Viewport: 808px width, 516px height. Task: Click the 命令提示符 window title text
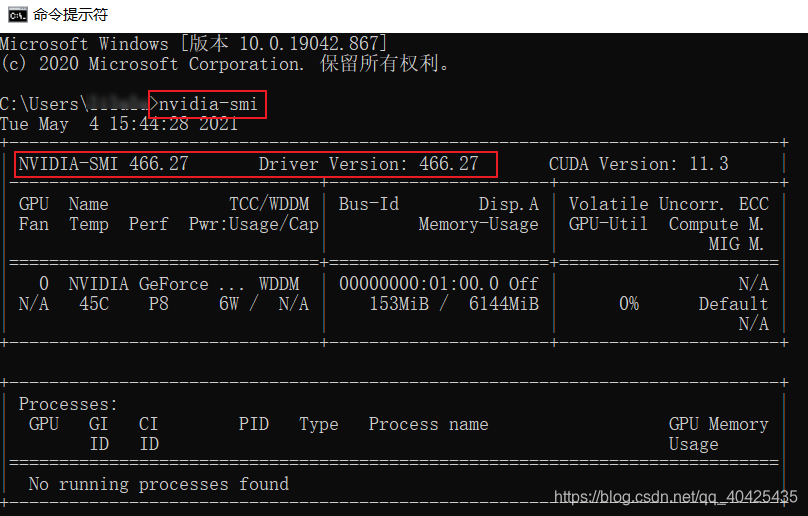pos(71,15)
